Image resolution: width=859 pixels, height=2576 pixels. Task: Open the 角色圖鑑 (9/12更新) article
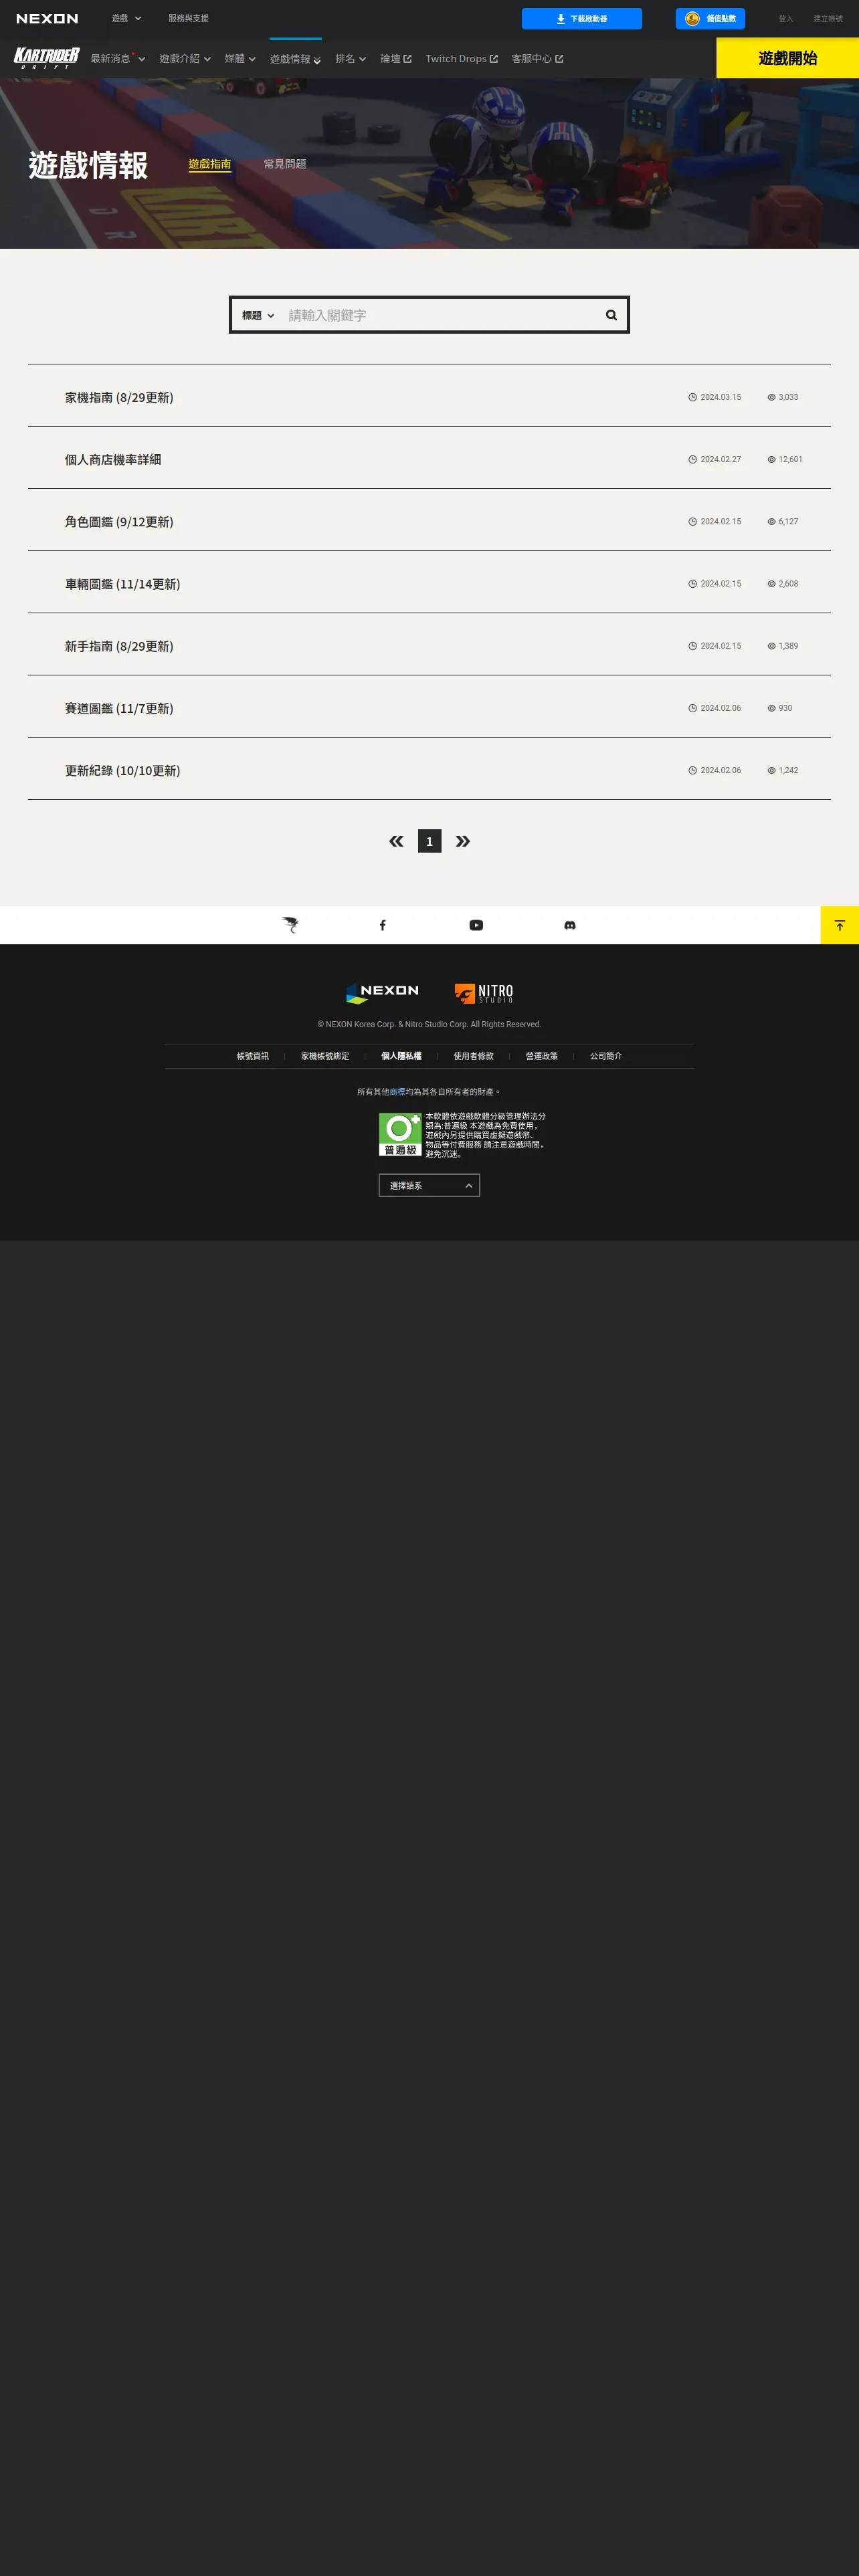[119, 522]
